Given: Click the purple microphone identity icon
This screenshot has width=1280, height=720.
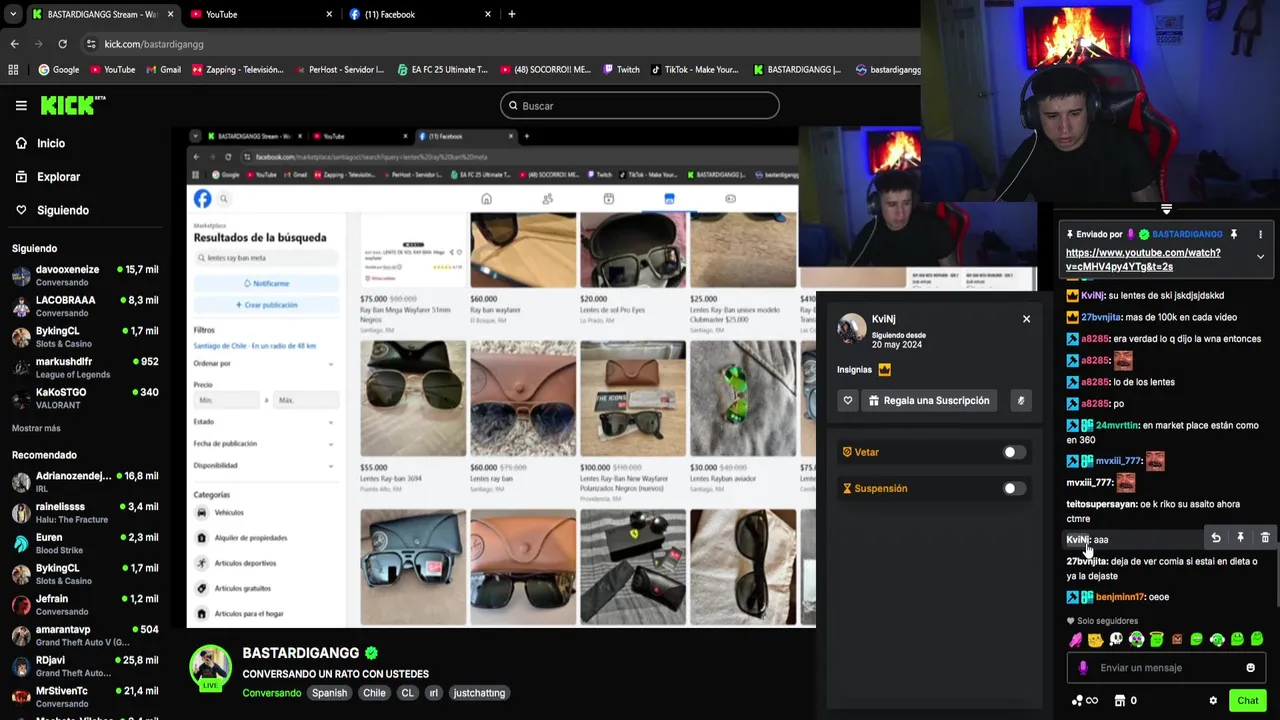Looking at the screenshot, I should (1083, 668).
